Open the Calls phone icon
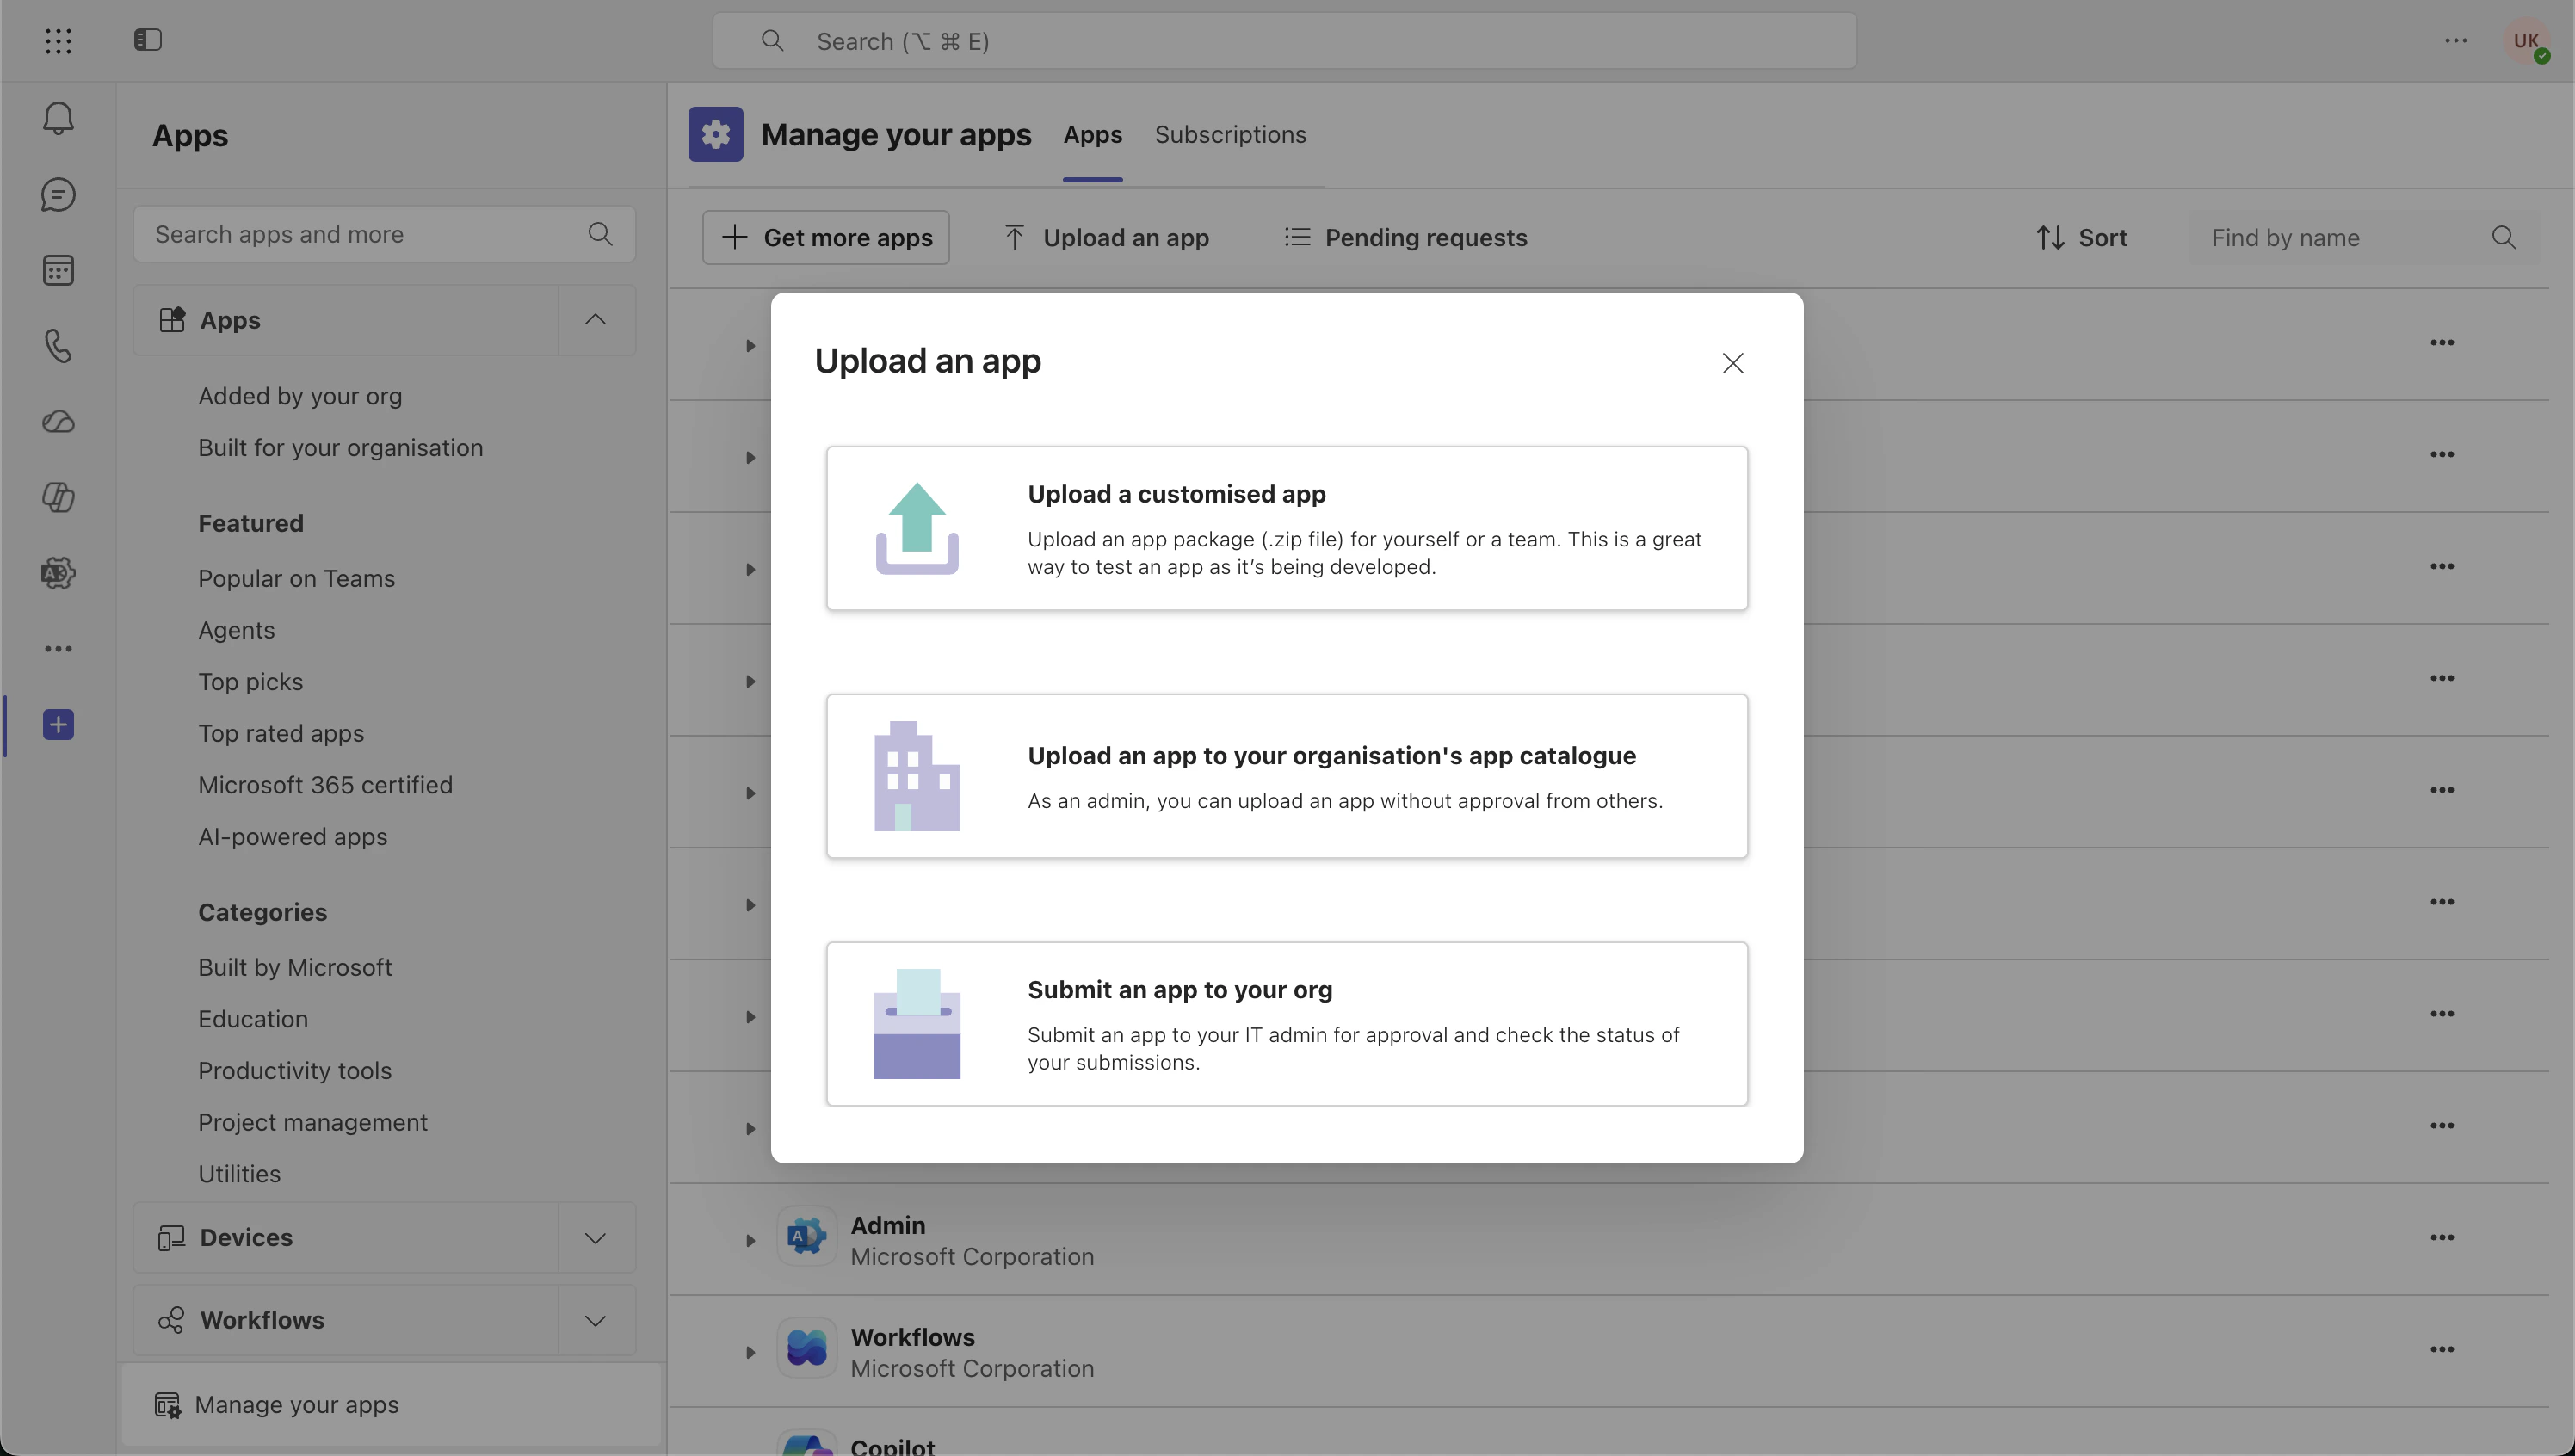Image resolution: width=2575 pixels, height=1456 pixels. (x=58, y=346)
